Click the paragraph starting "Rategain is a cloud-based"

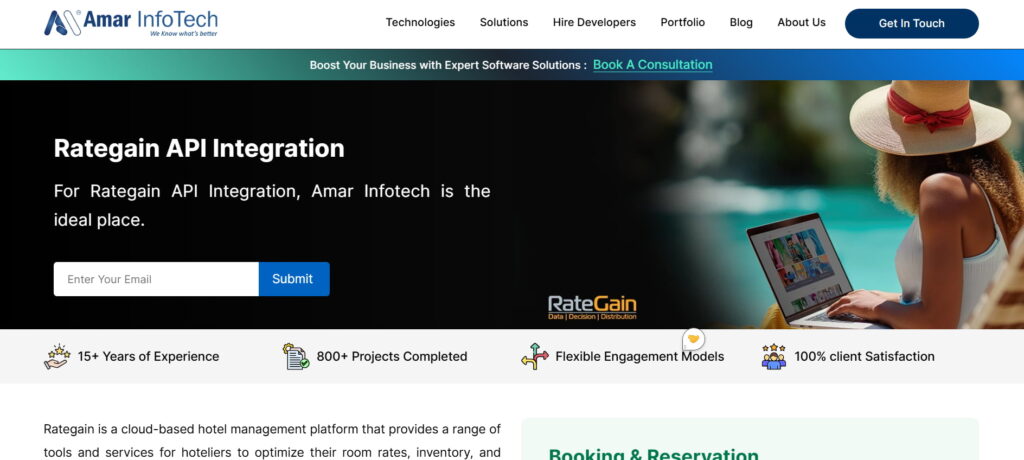[272, 441]
